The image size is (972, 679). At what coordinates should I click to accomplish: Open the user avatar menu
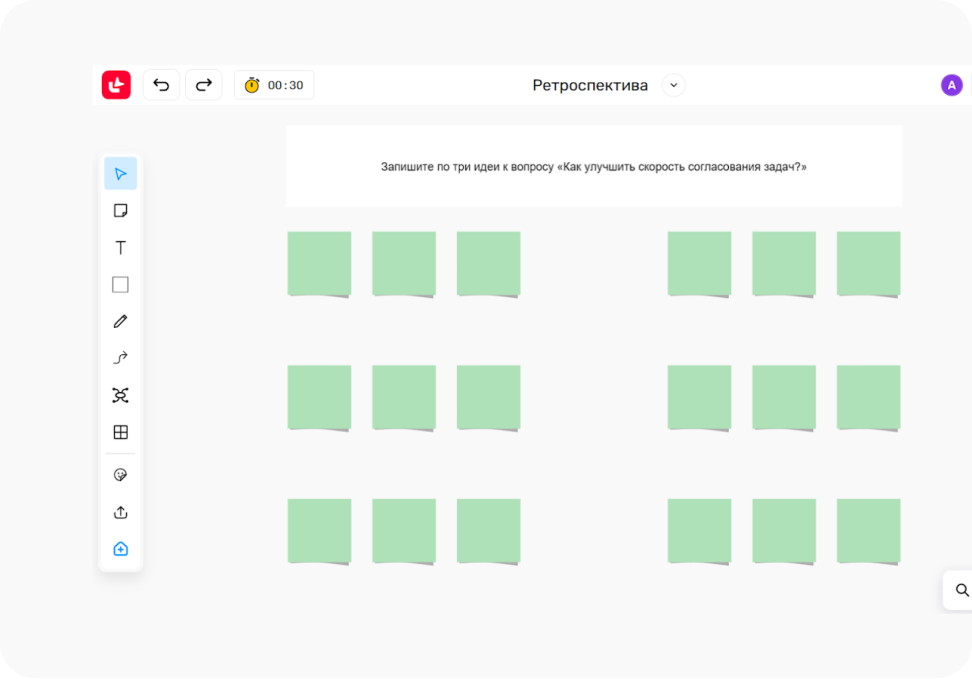click(x=951, y=85)
